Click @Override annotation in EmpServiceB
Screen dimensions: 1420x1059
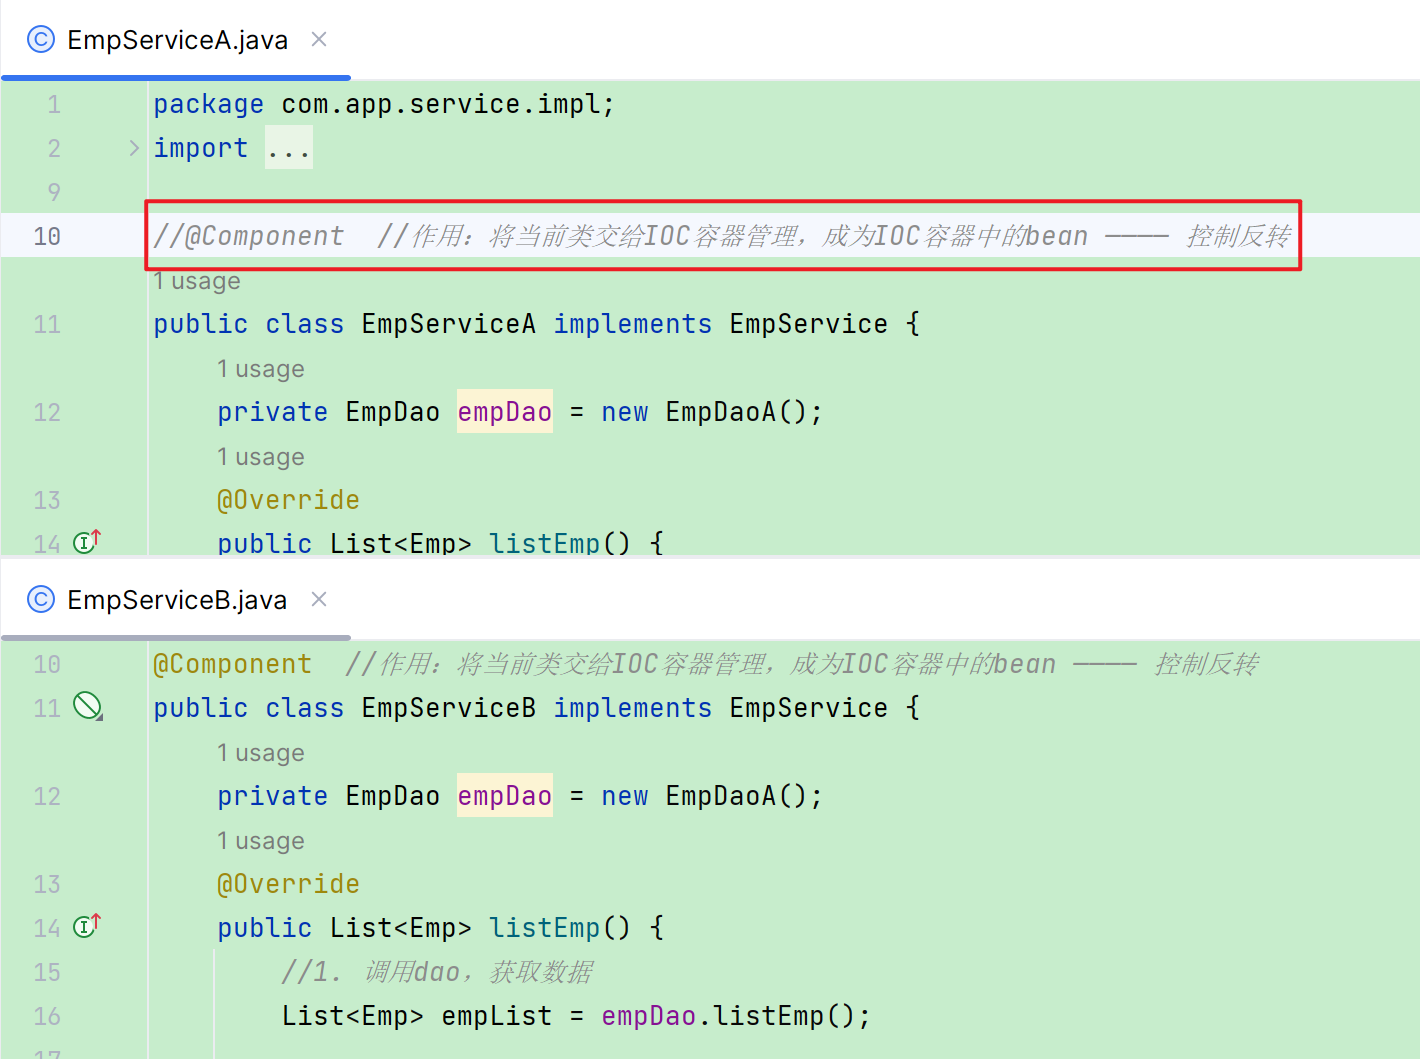tap(288, 884)
